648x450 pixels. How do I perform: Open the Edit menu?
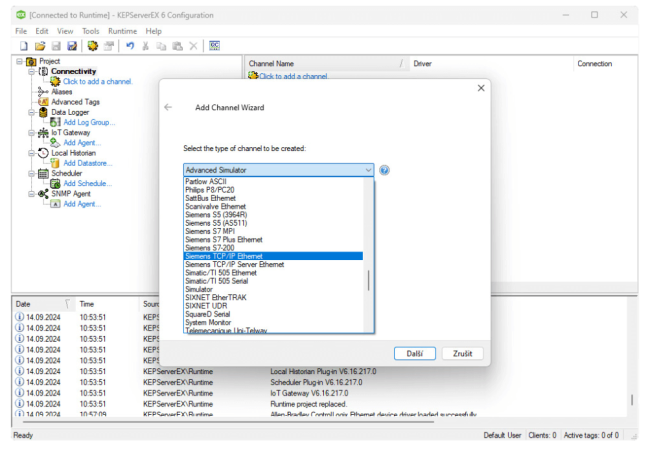pyautogui.click(x=42, y=31)
